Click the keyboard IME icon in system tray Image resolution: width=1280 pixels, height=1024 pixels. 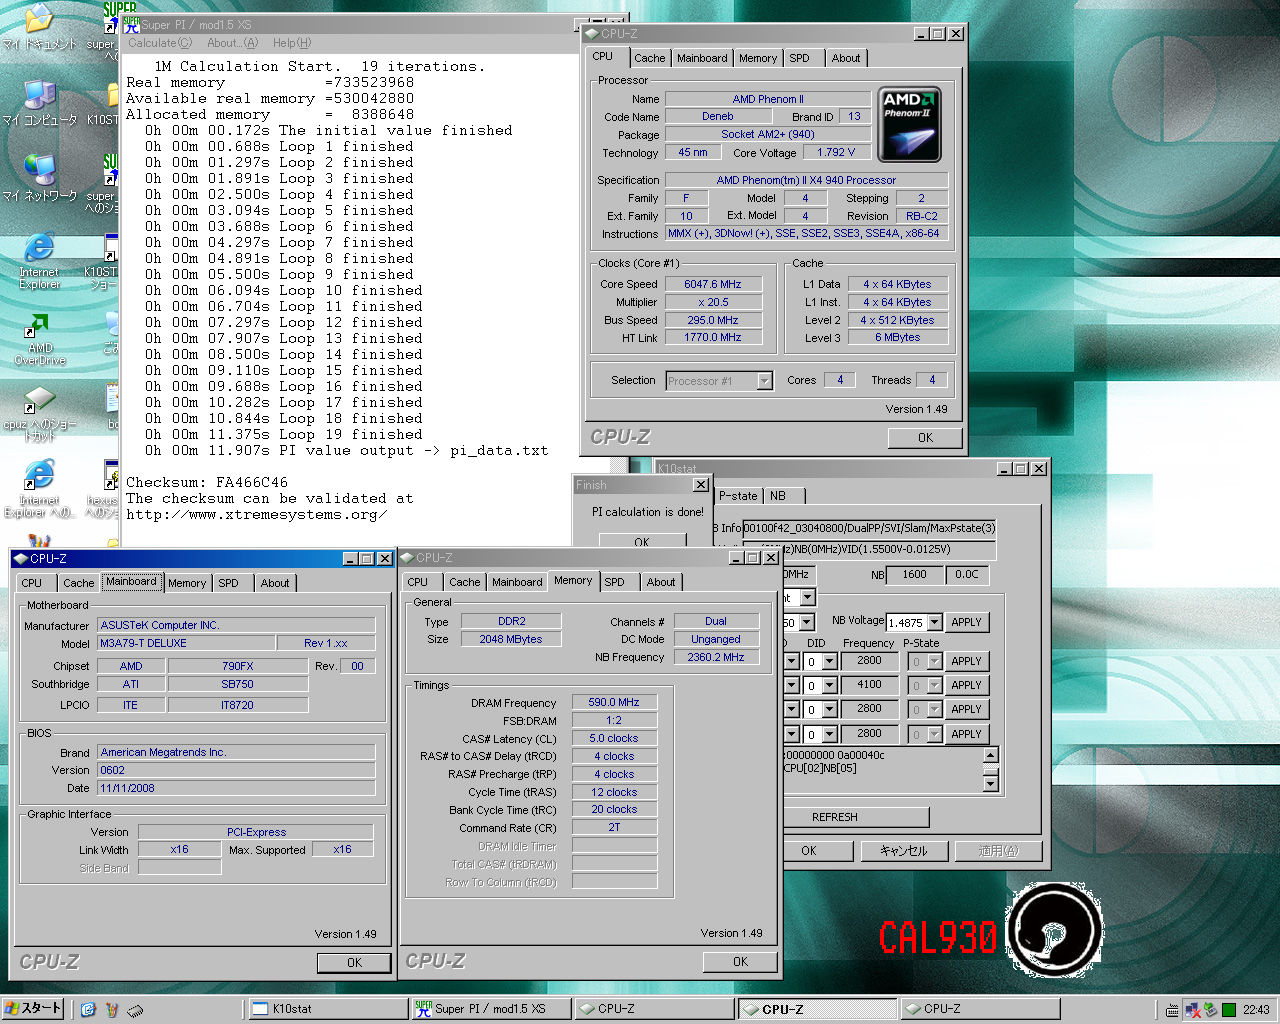point(1171,1010)
